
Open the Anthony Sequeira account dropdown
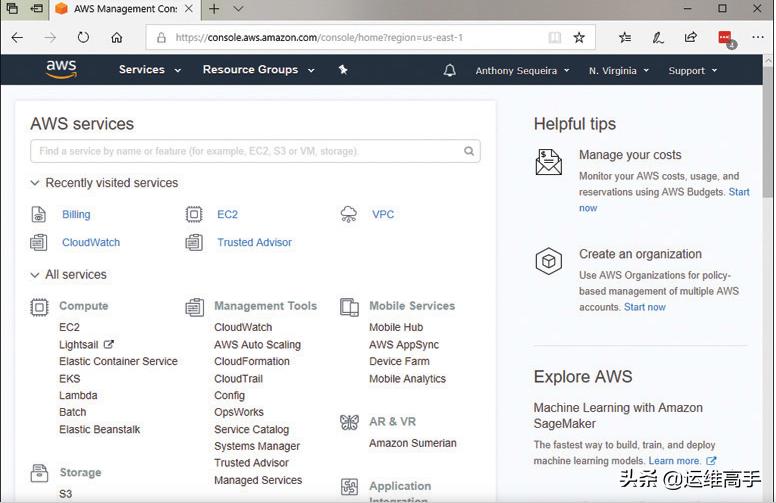tap(523, 71)
